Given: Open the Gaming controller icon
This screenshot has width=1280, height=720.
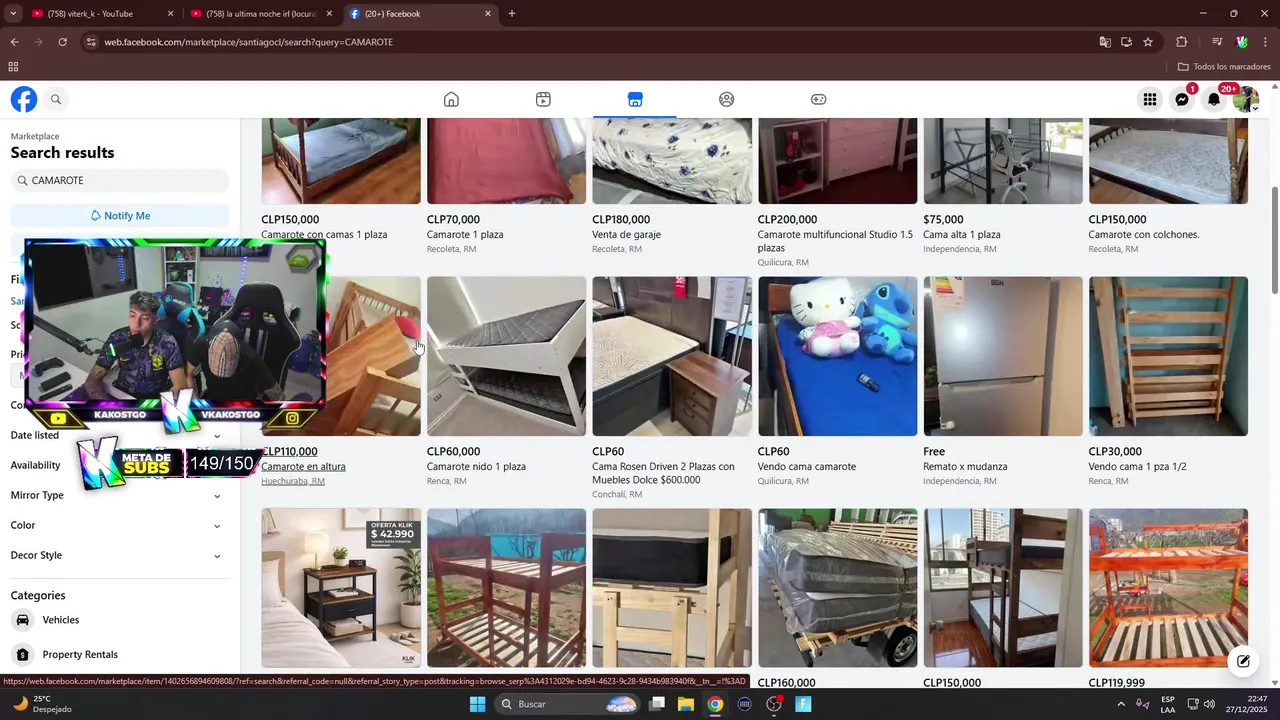Looking at the screenshot, I should pyautogui.click(x=818, y=99).
